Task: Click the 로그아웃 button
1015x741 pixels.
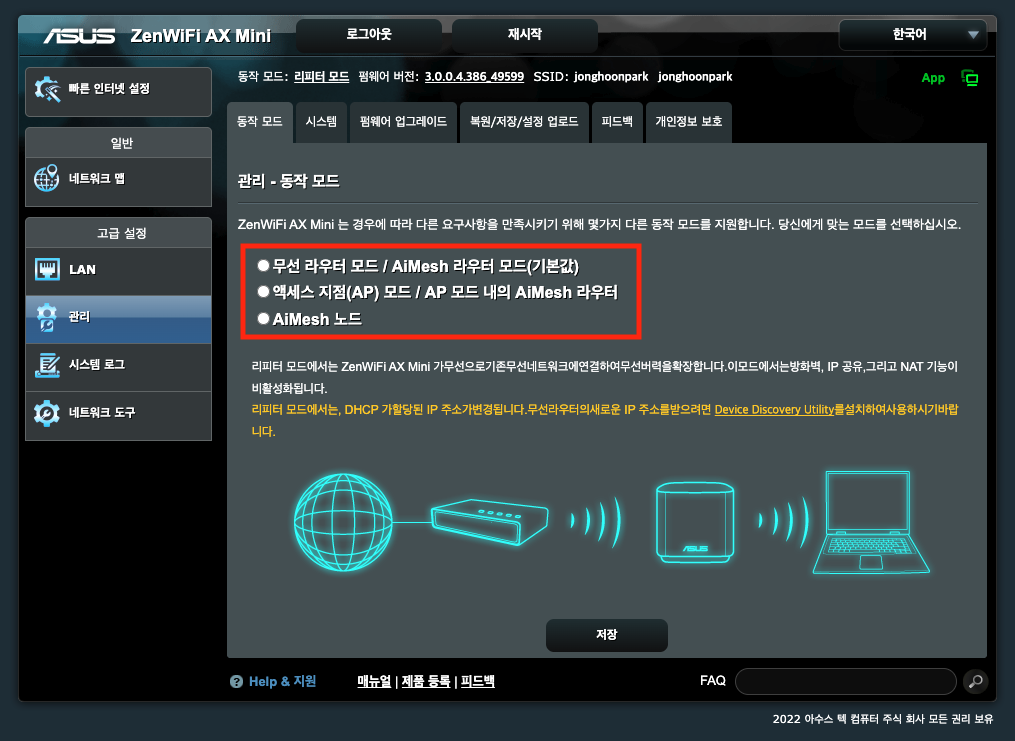Action: (x=369, y=35)
